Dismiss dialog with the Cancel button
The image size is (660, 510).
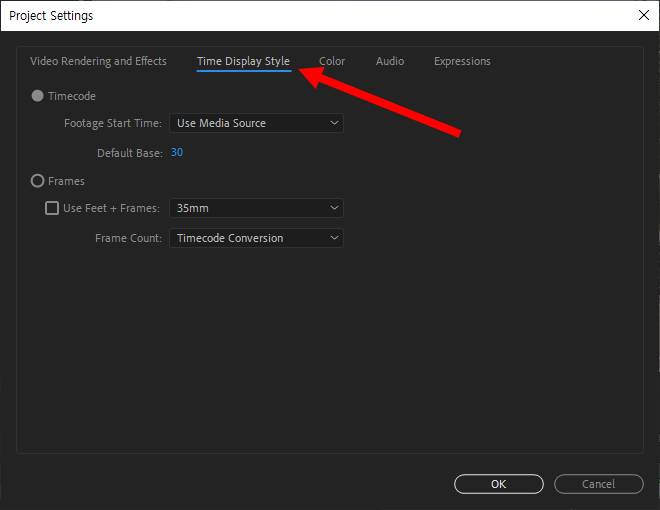point(599,484)
